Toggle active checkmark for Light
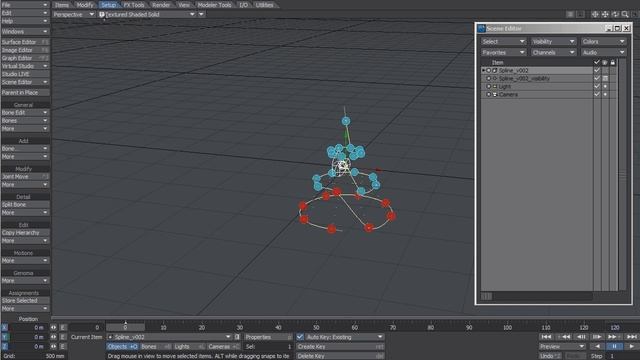 pyautogui.click(x=597, y=87)
